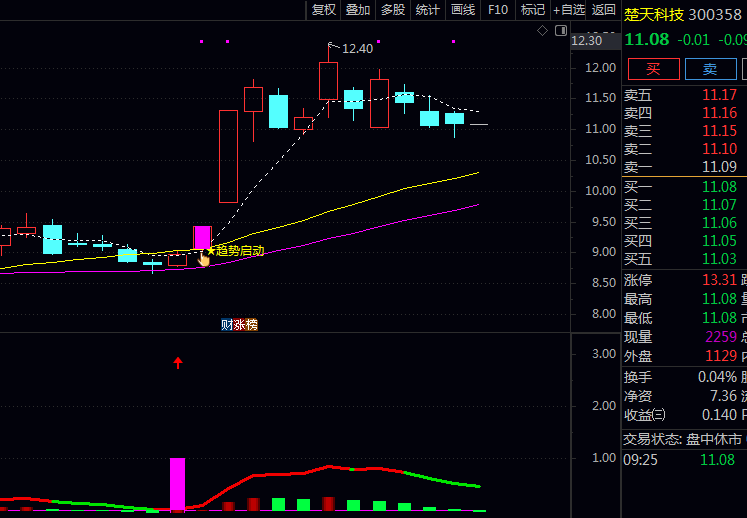Screen dimensions: 747x518
Task: Click stock name 楚天科技
Action: (x=654, y=15)
